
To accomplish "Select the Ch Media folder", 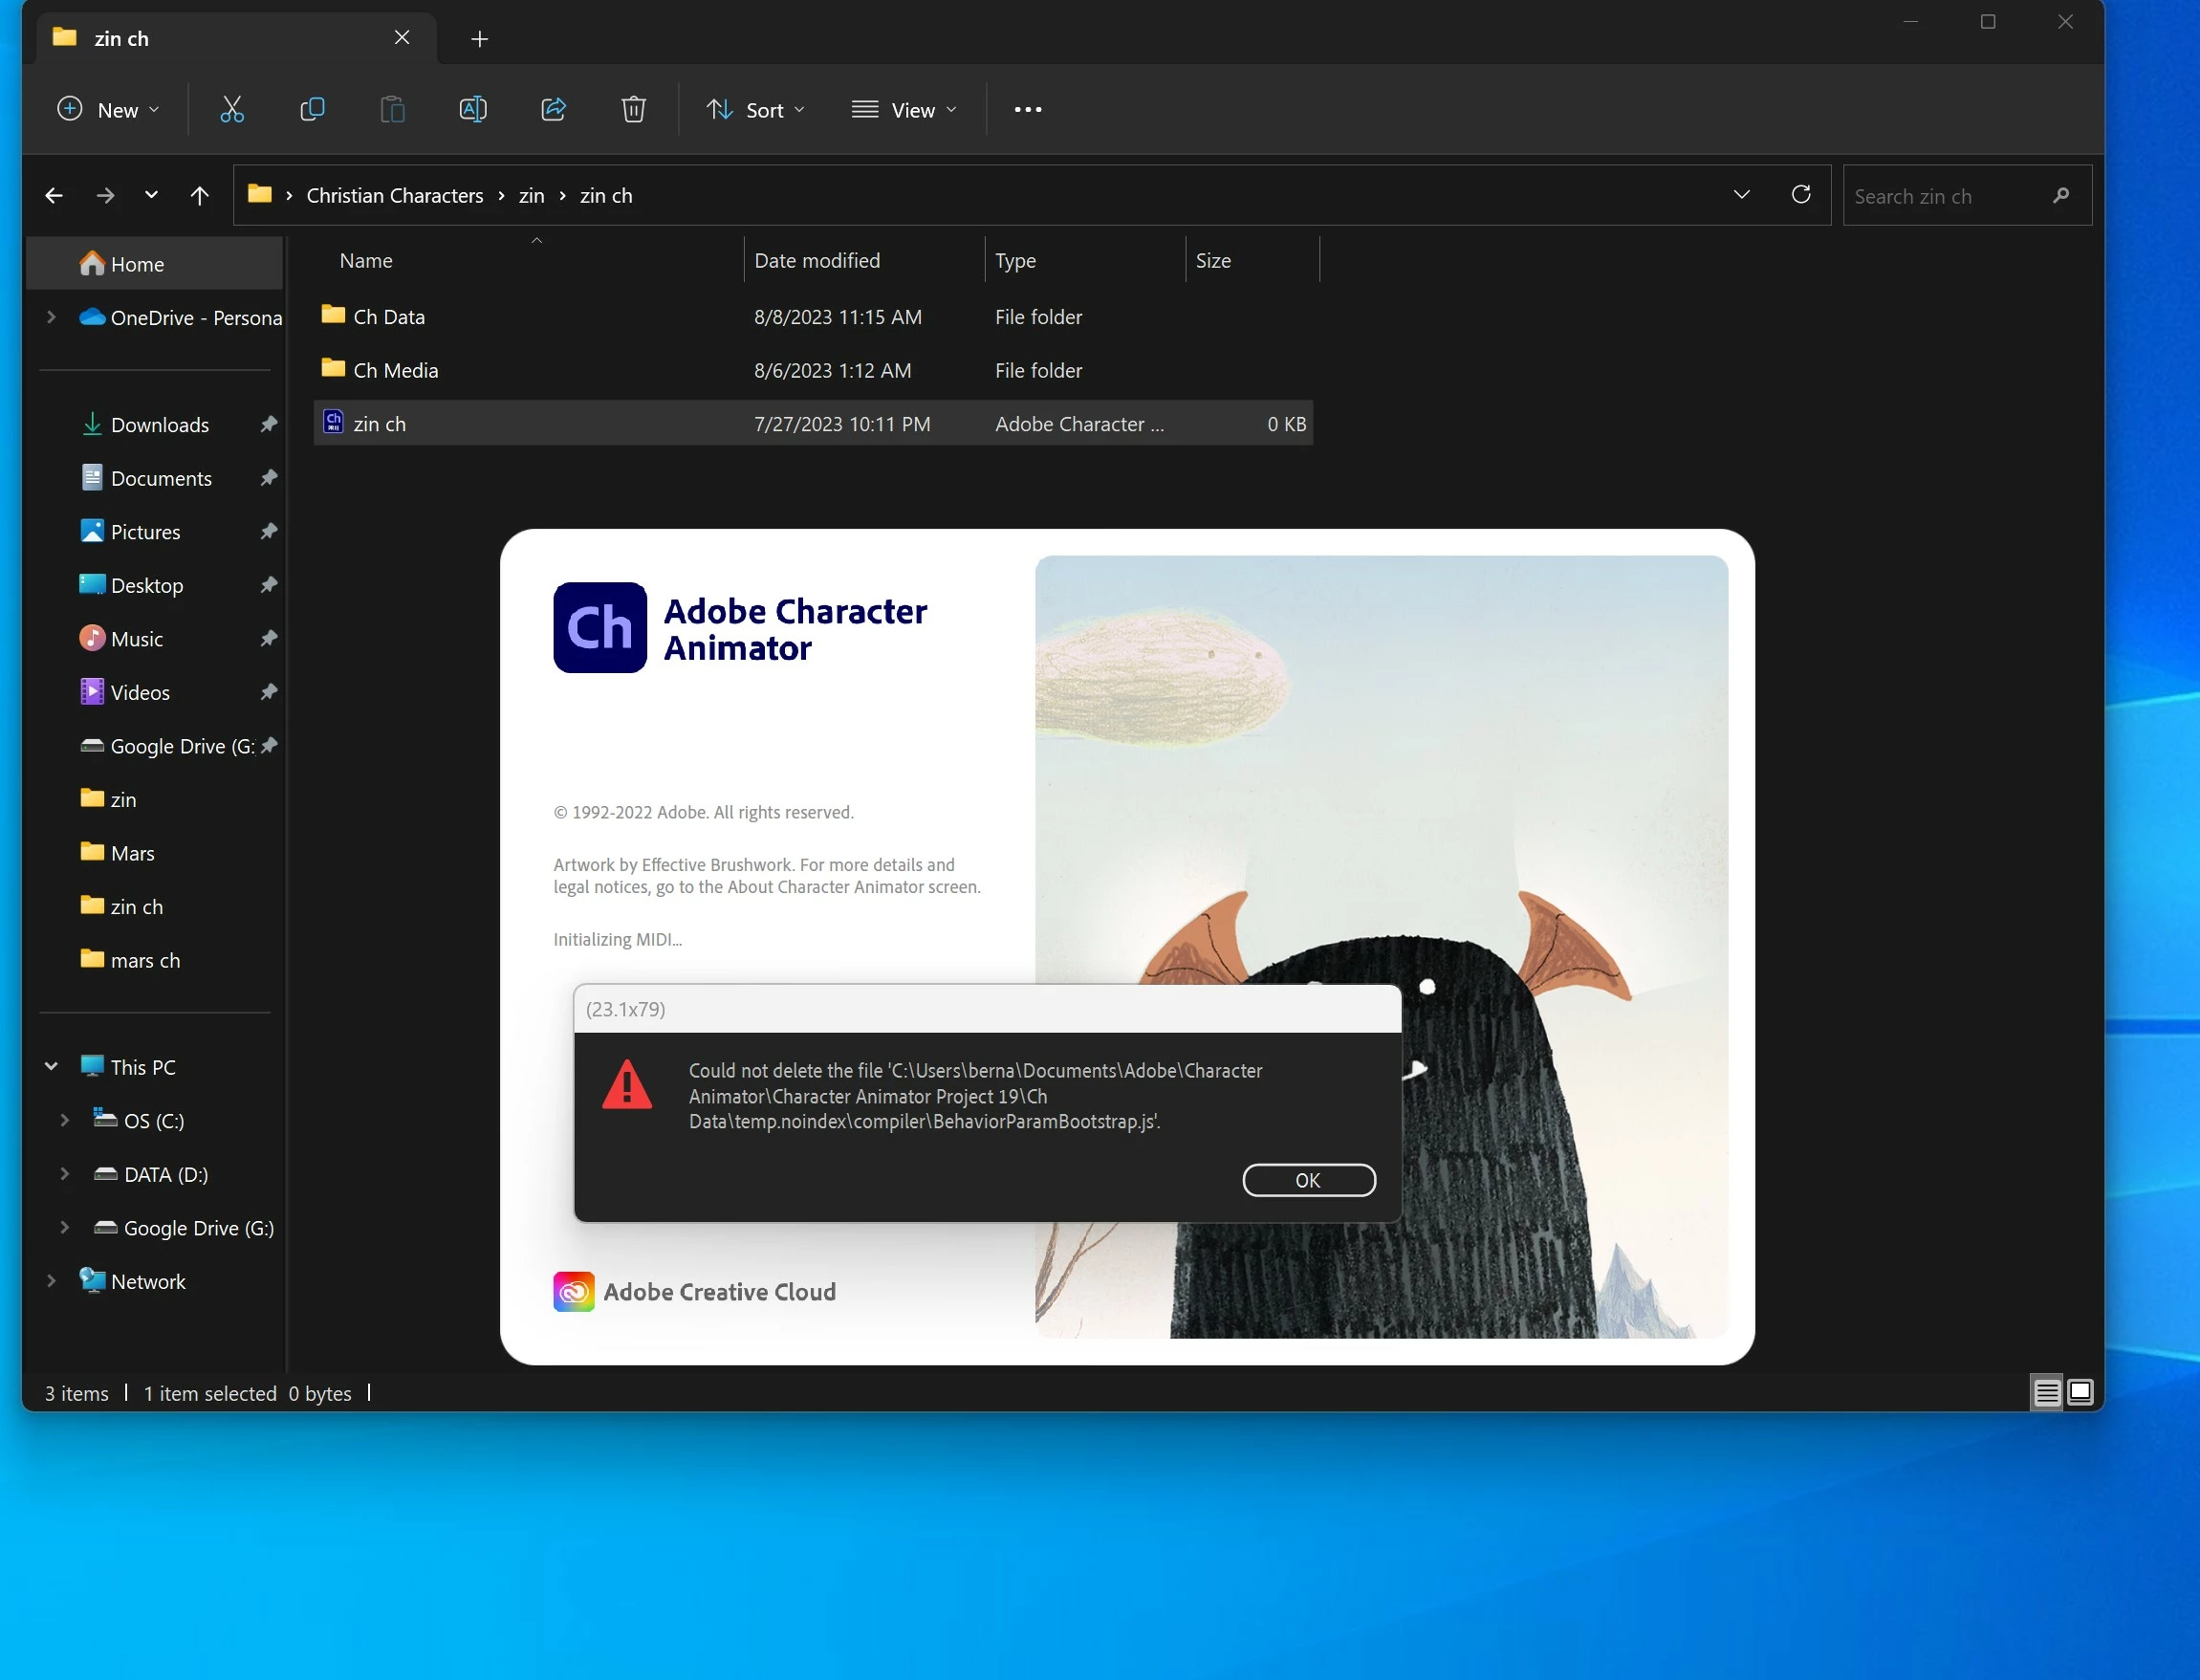I will (x=396, y=371).
